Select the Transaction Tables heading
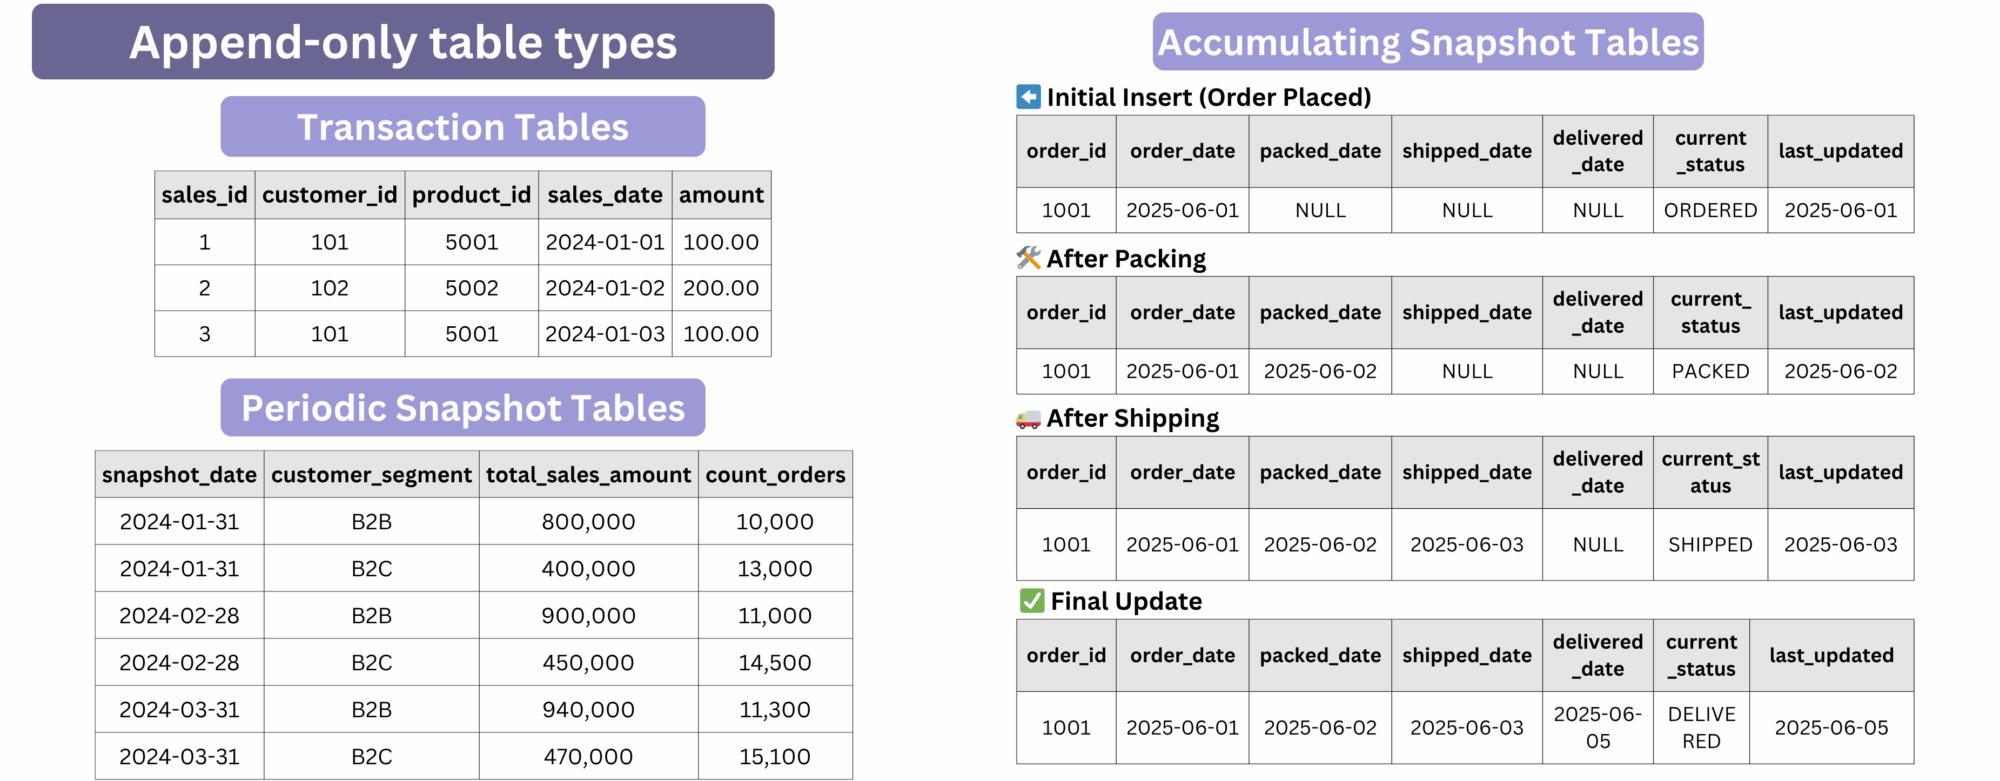Image resolution: width=2000 pixels, height=781 pixels. tap(462, 127)
